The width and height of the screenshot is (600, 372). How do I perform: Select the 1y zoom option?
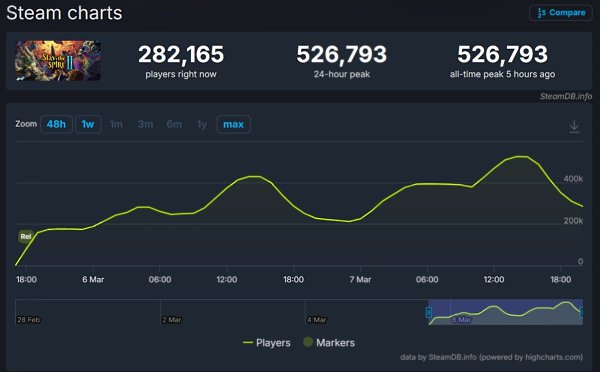pos(202,124)
